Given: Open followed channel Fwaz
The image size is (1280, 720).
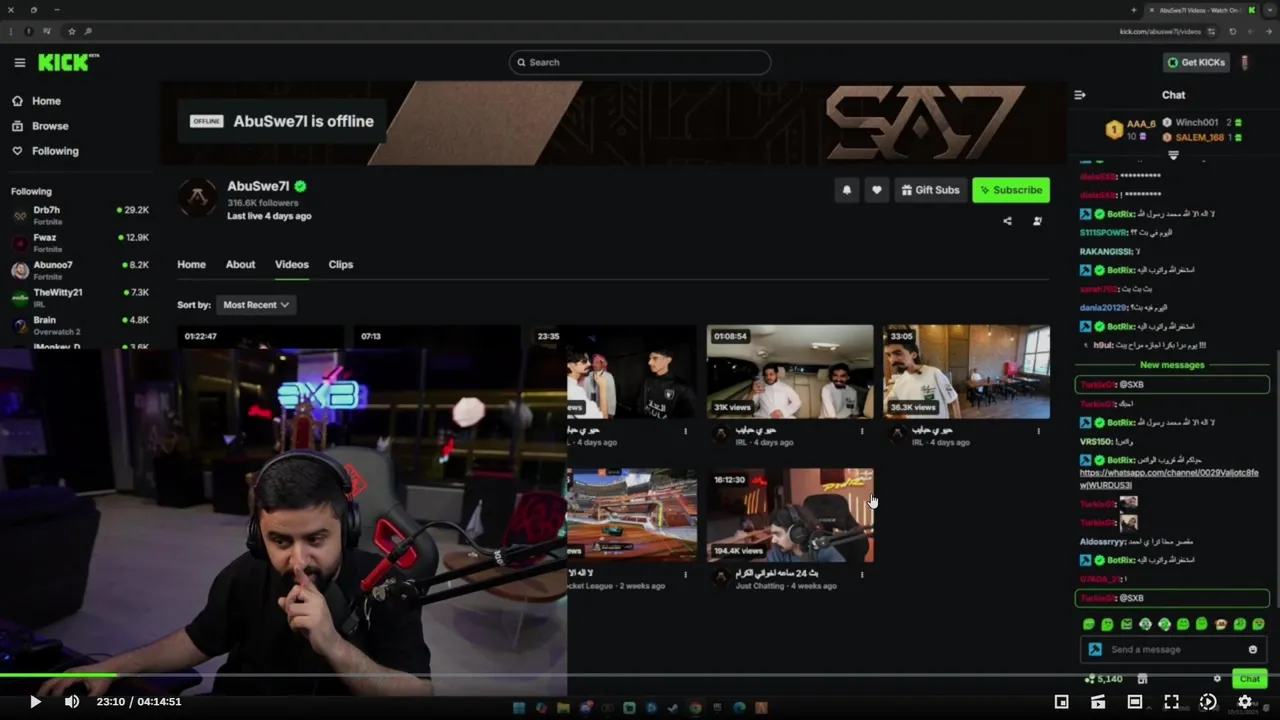Looking at the screenshot, I should (80, 243).
